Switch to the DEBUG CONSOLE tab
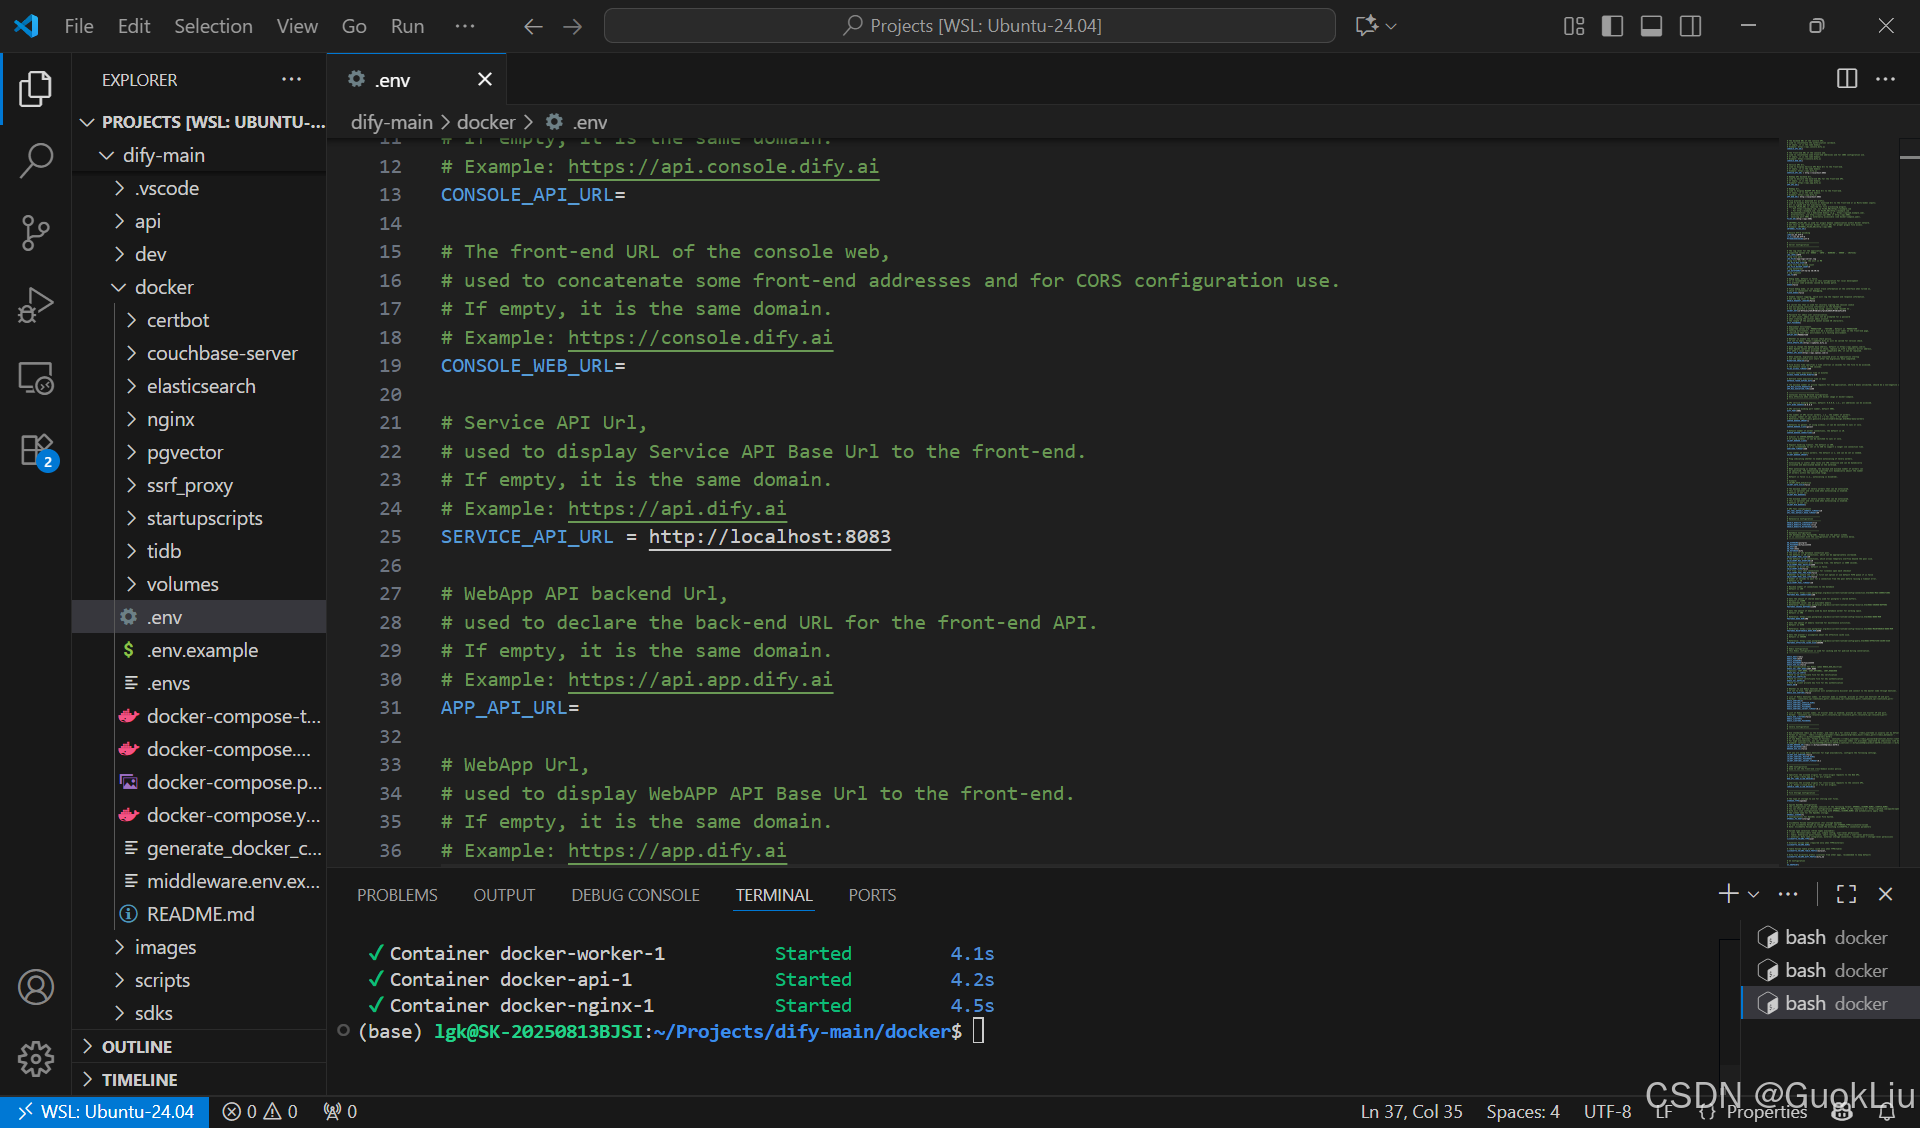1920x1128 pixels. tap(635, 895)
